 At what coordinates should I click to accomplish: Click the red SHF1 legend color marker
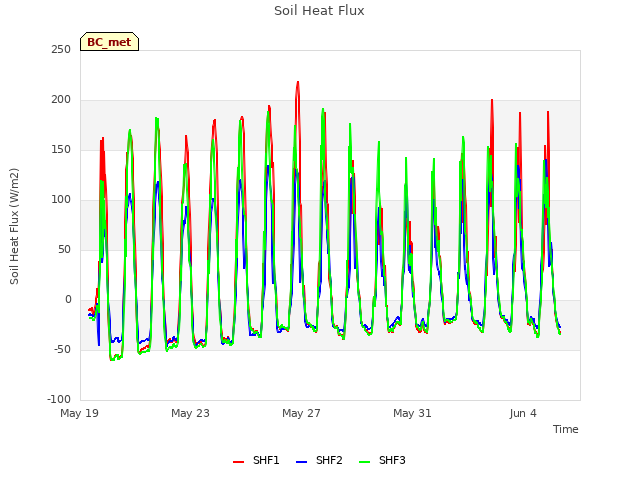[238, 462]
